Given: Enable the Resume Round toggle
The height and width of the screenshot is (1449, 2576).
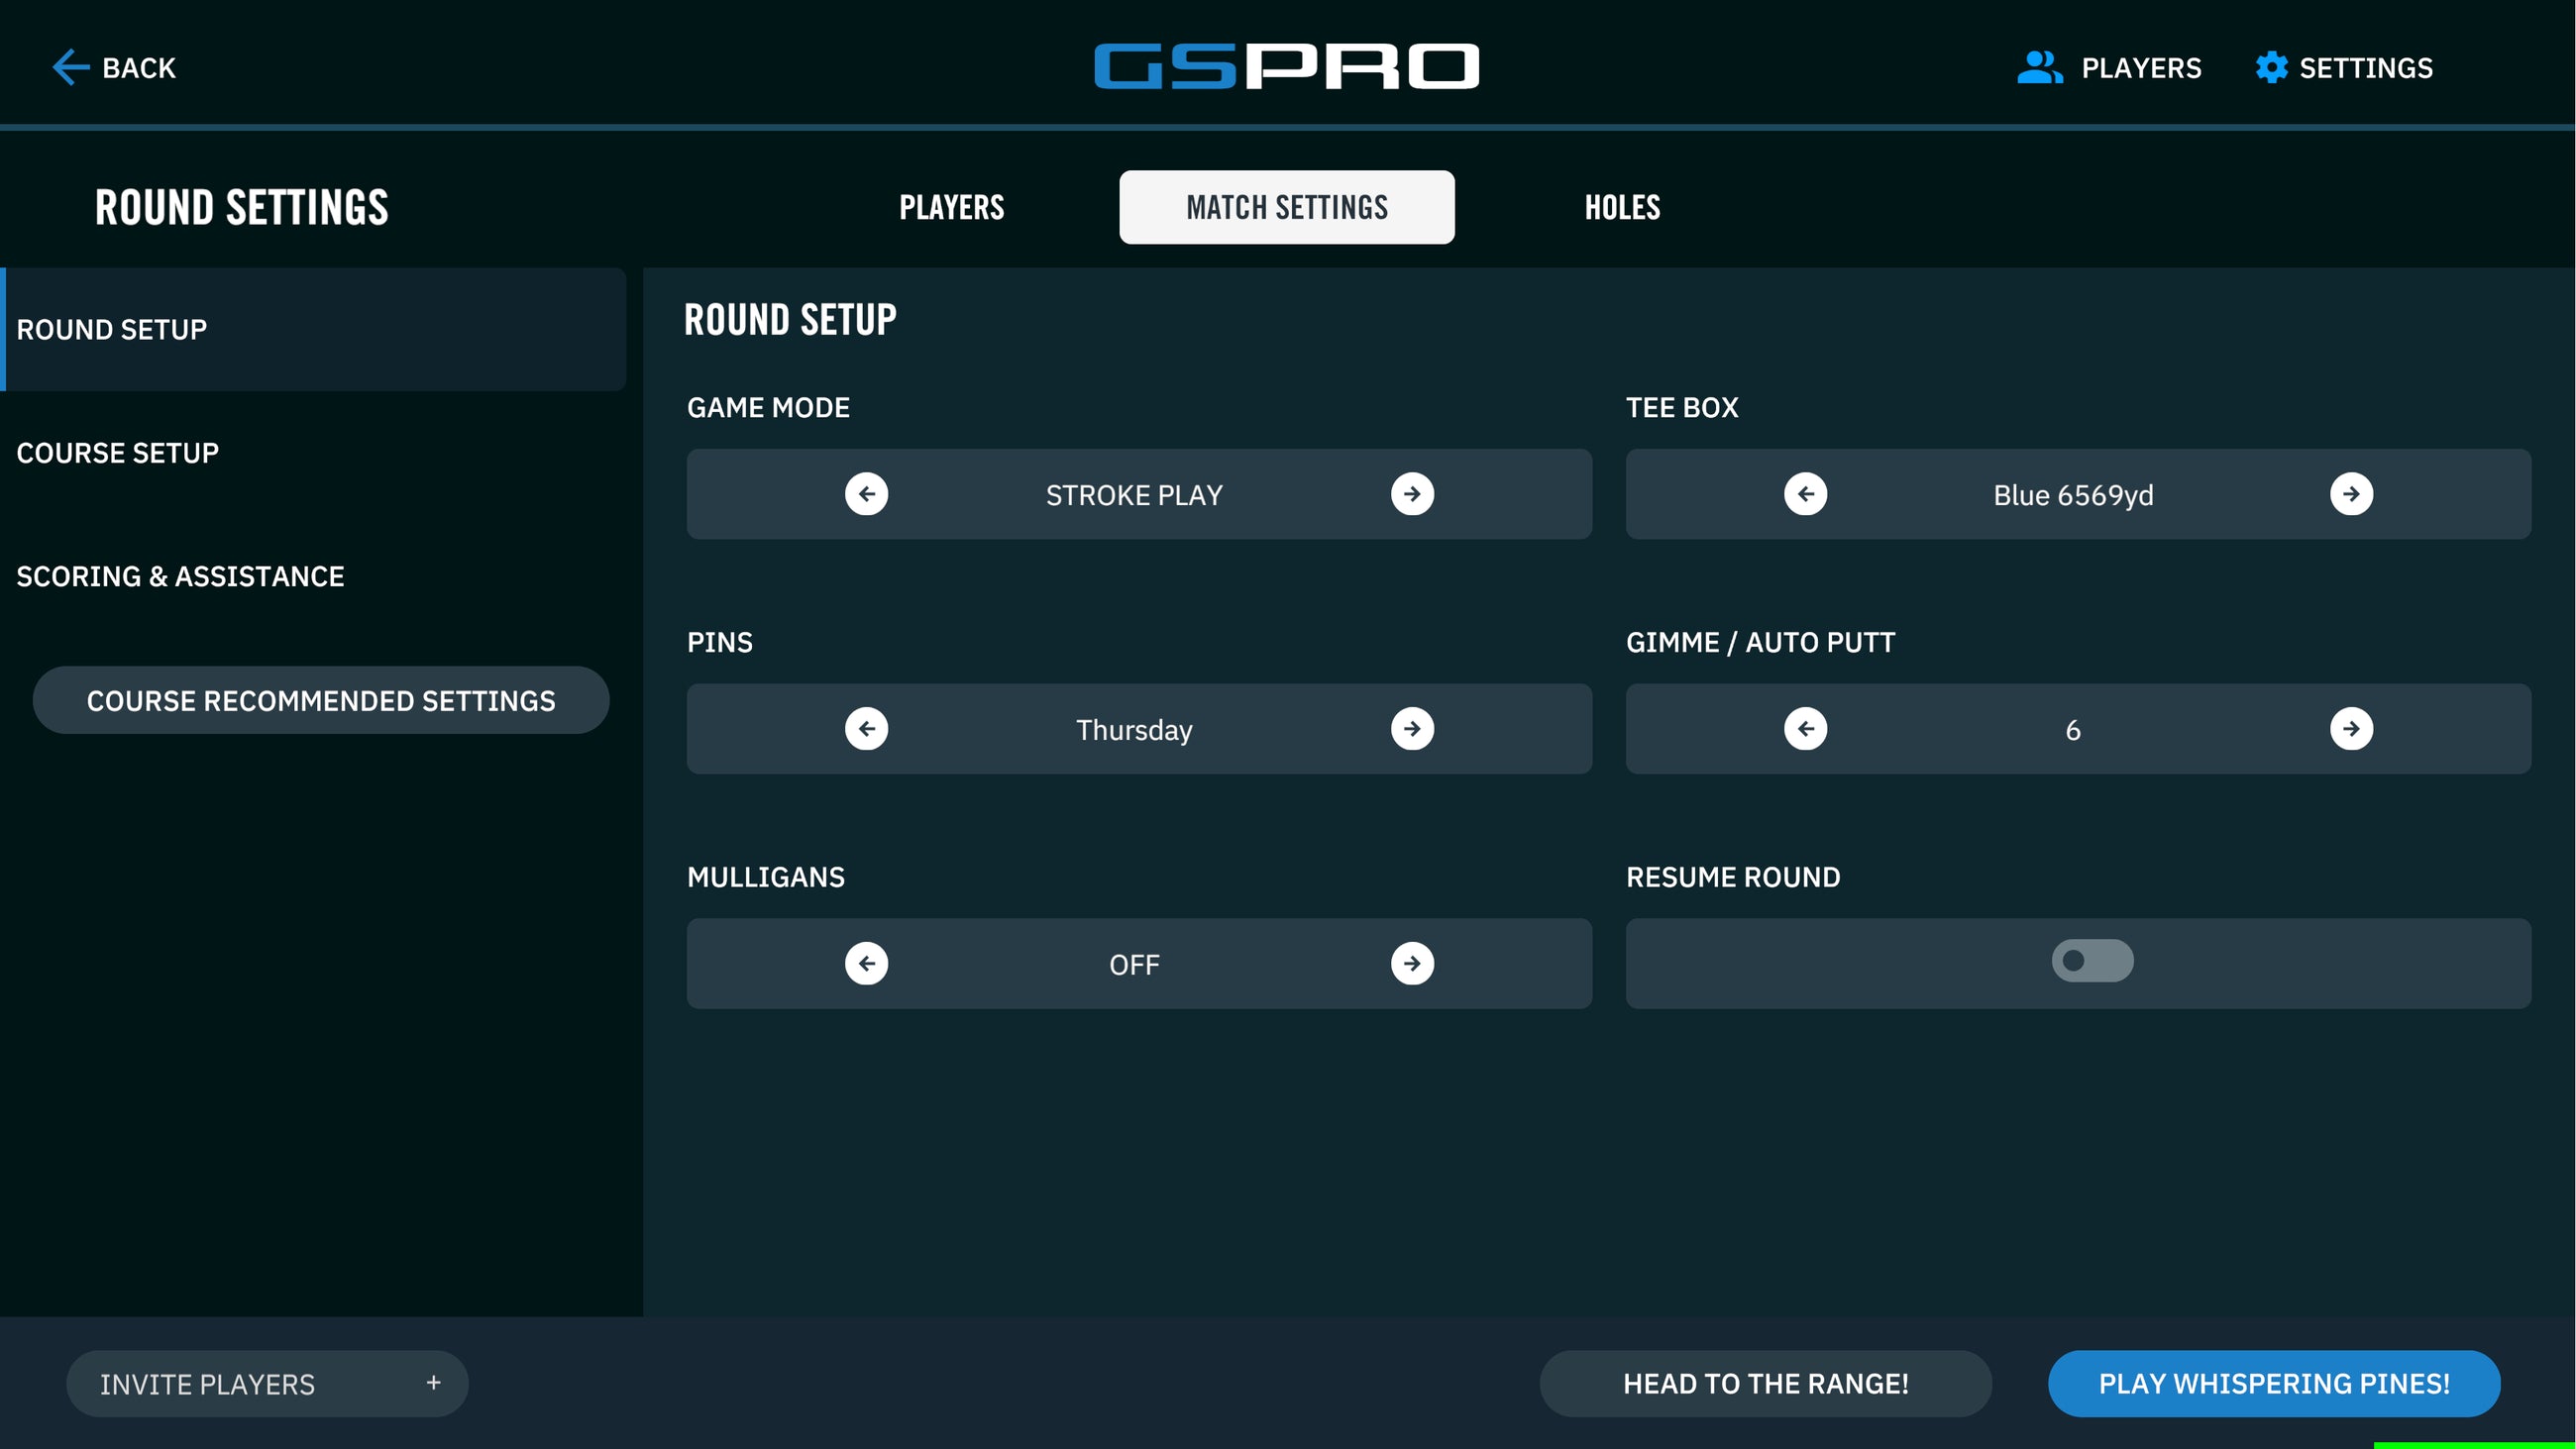Looking at the screenshot, I should pyautogui.click(x=2091, y=960).
